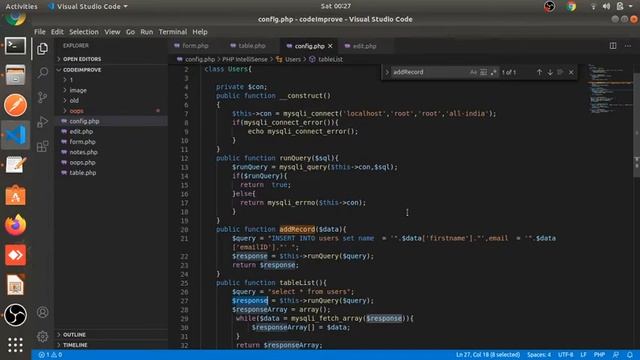The image size is (640, 360).
Task: Change indentation via Spaces: 4
Action: [x=539, y=355]
